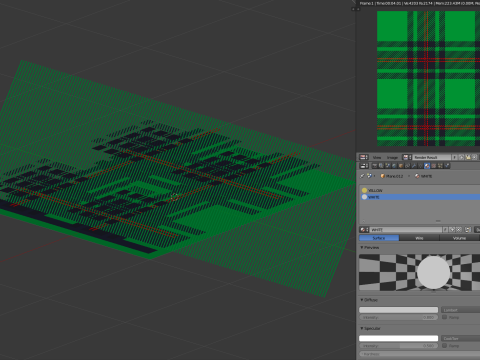The height and width of the screenshot is (360, 480).
Task: Select the active Material tab icon
Action: pos(427,166)
